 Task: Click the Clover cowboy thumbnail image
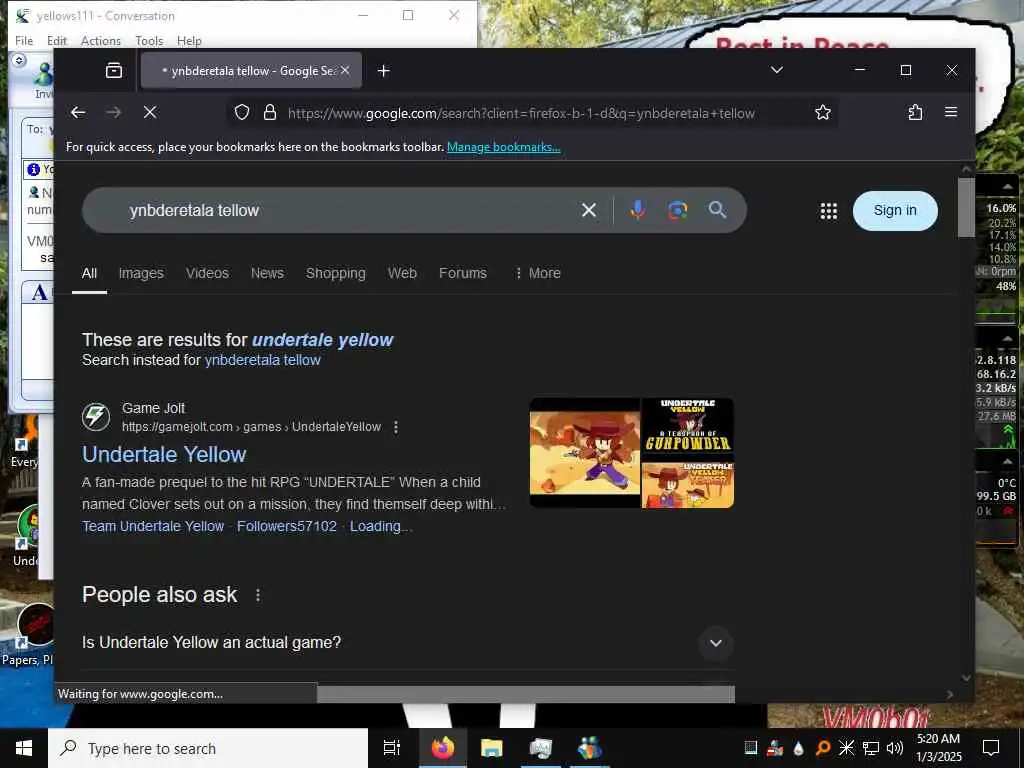click(x=584, y=453)
